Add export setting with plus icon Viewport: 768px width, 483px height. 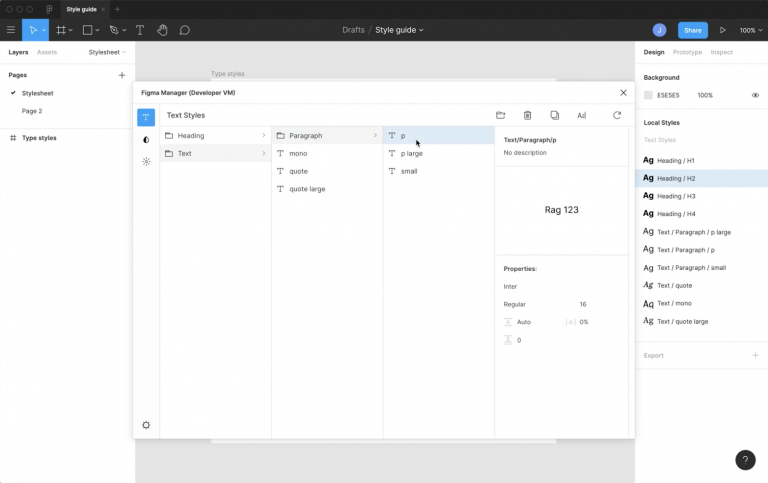pyautogui.click(x=755, y=355)
